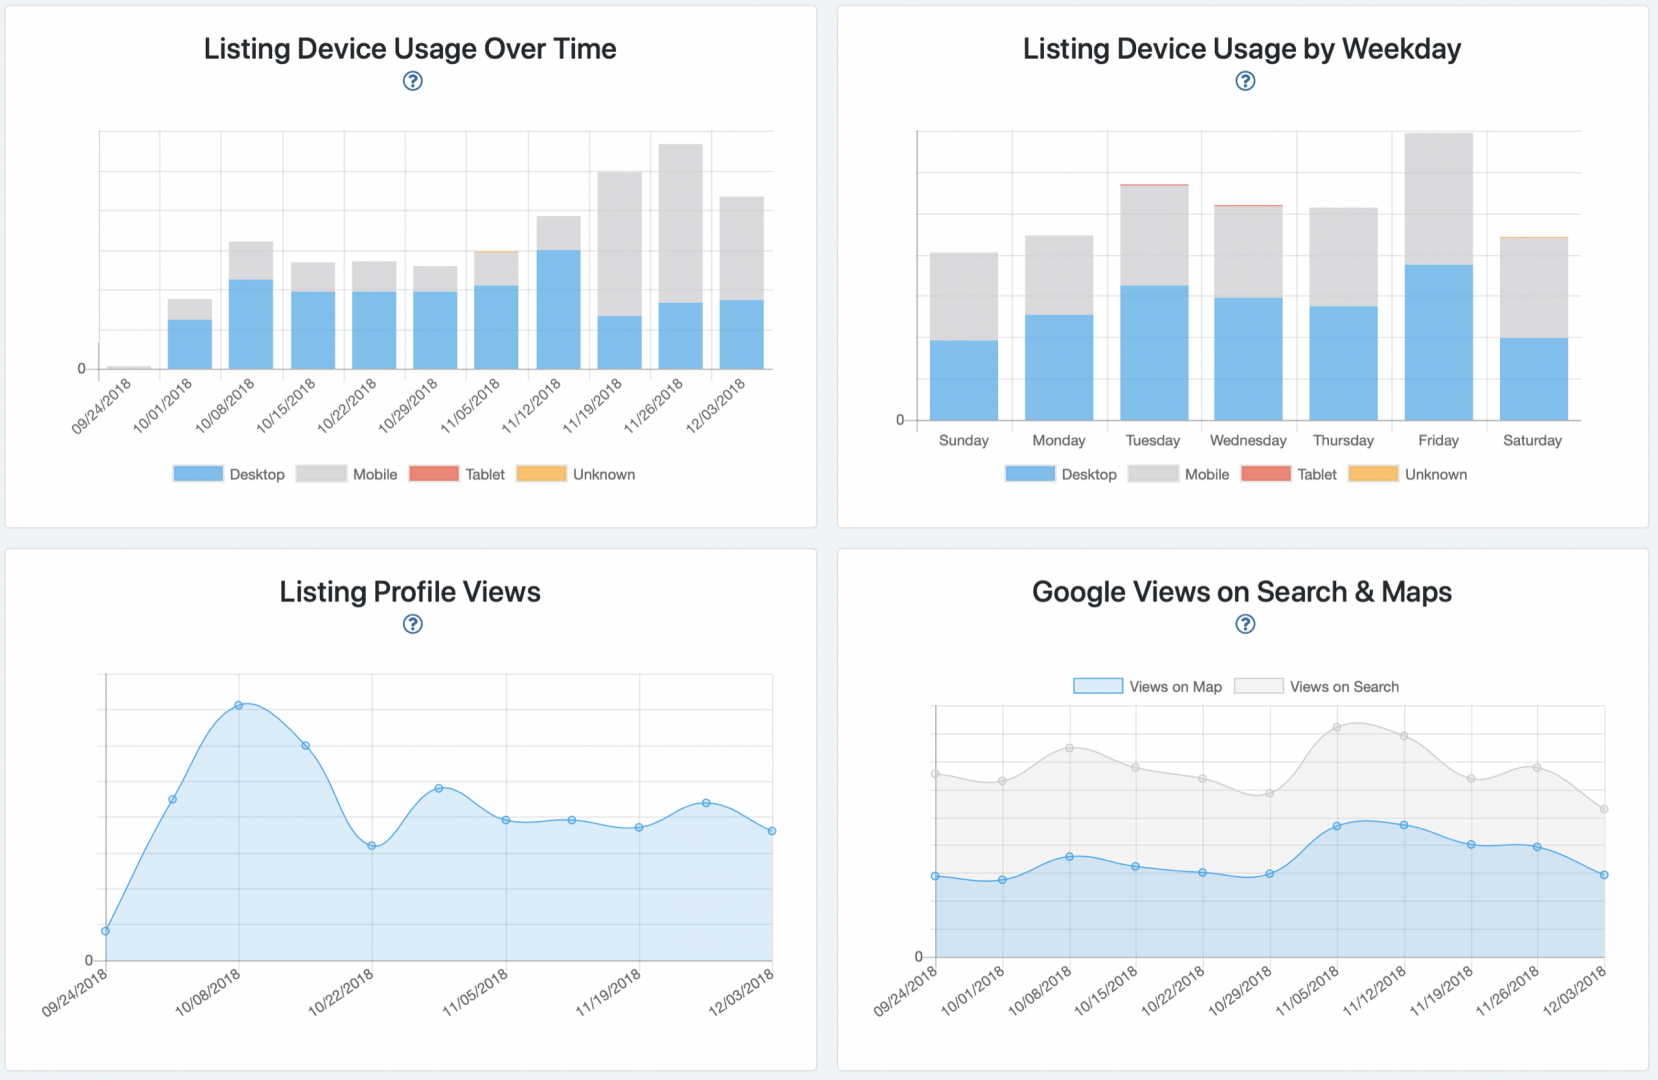Click the 11/19/2018 bar in Over Time chart
The width and height of the screenshot is (1658, 1080).
[619, 270]
